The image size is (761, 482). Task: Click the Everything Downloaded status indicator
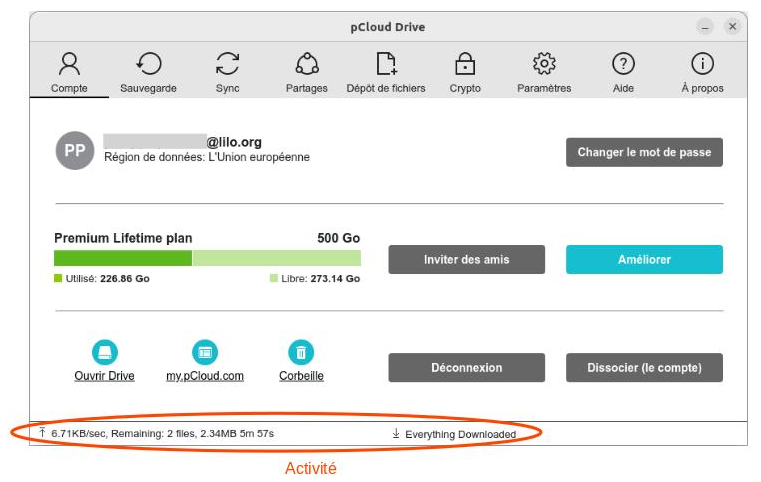click(x=454, y=434)
